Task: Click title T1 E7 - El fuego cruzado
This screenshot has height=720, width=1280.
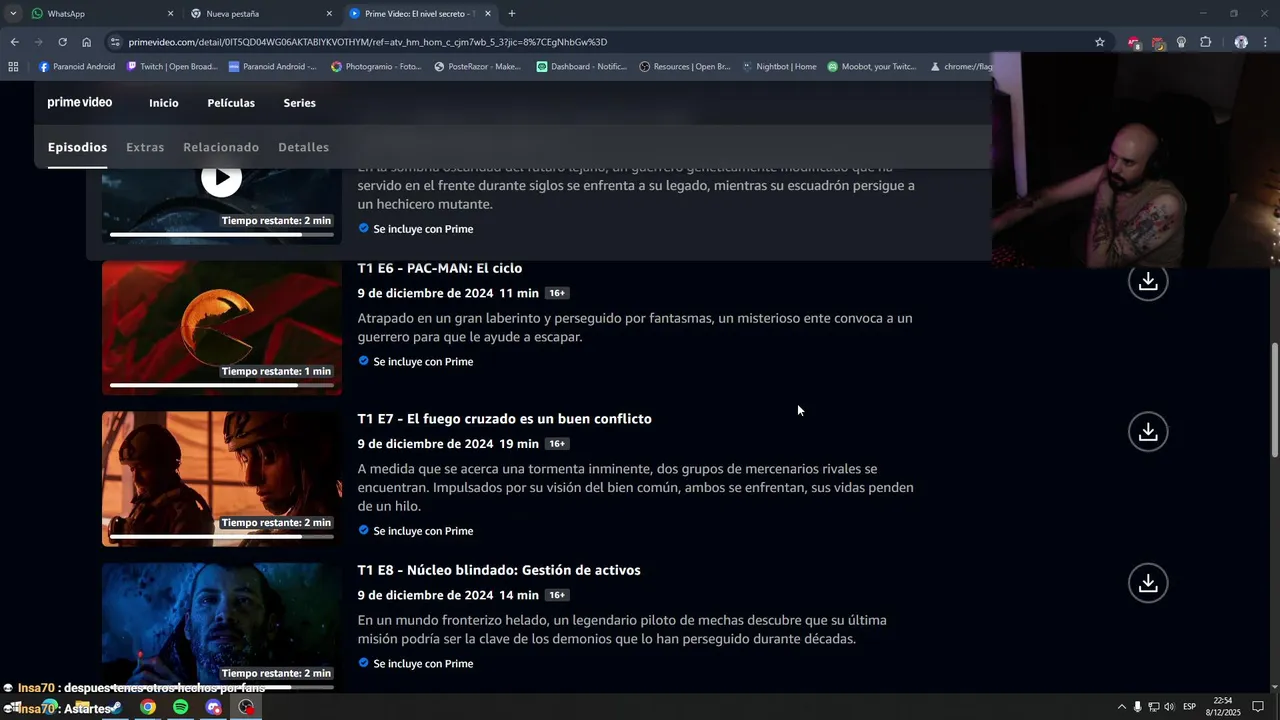Action: click(504, 419)
